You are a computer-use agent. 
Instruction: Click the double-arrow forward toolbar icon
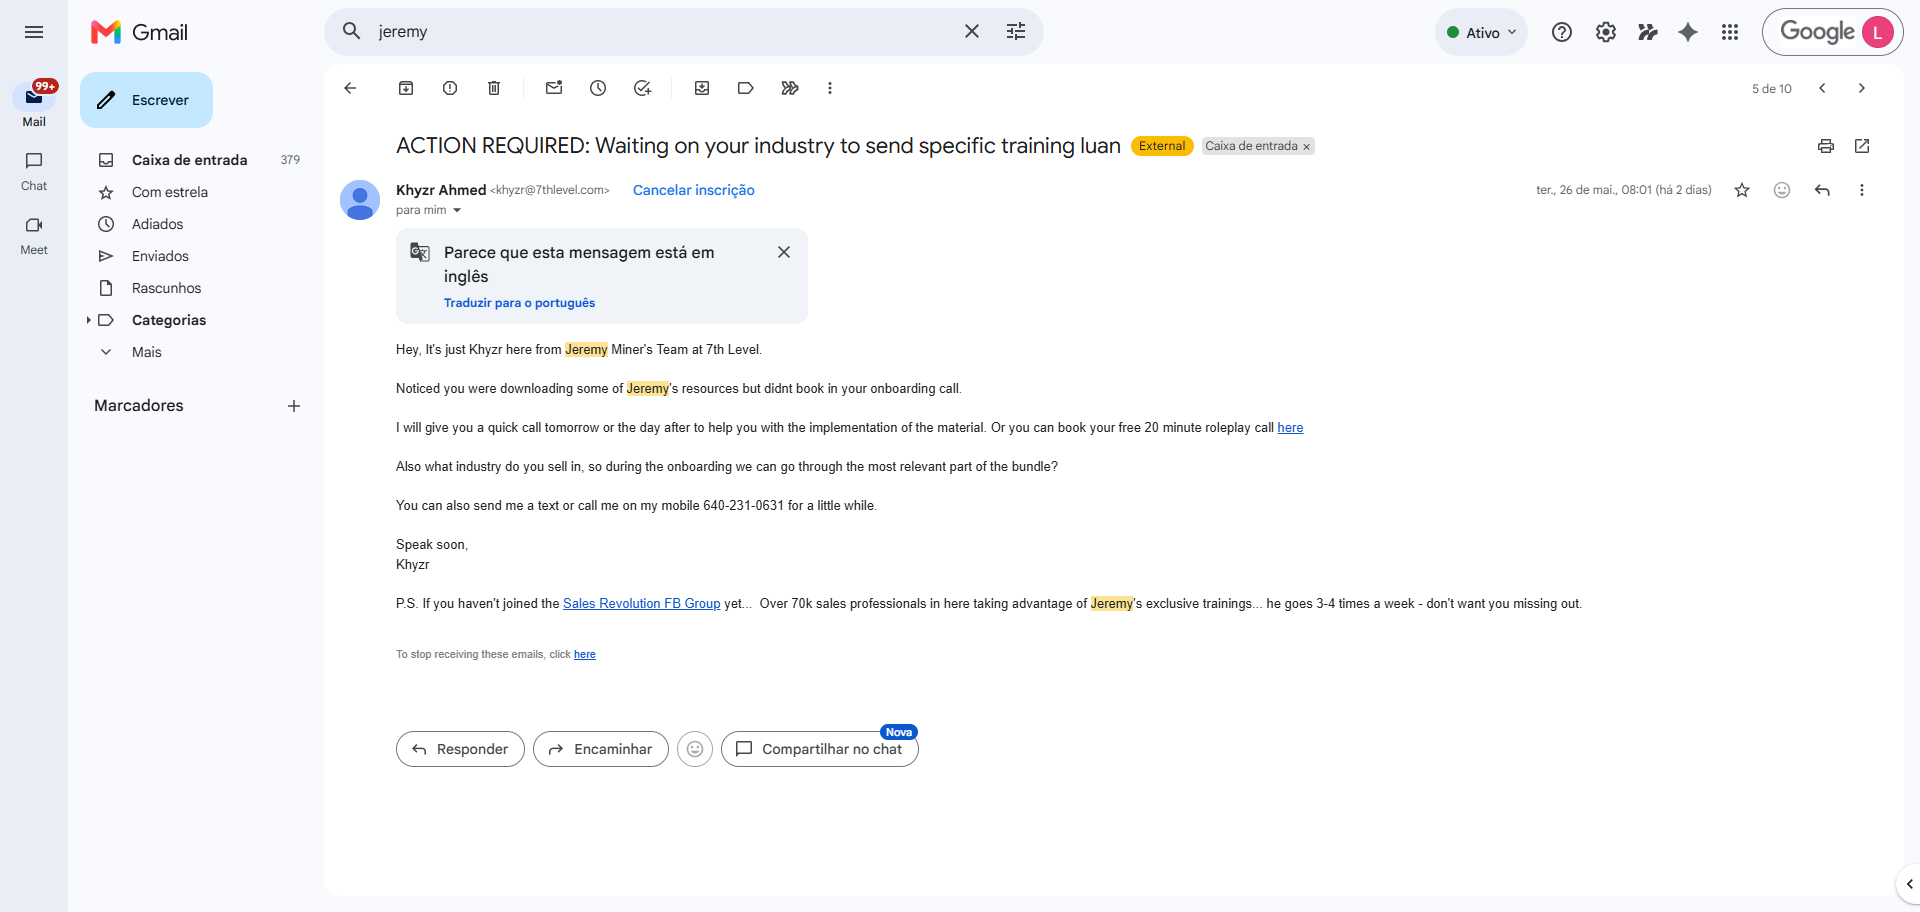click(790, 88)
